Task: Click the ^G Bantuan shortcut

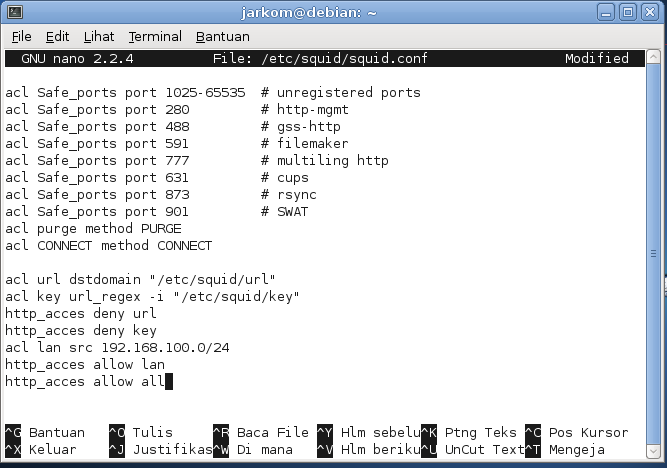Action: [x=45, y=433]
